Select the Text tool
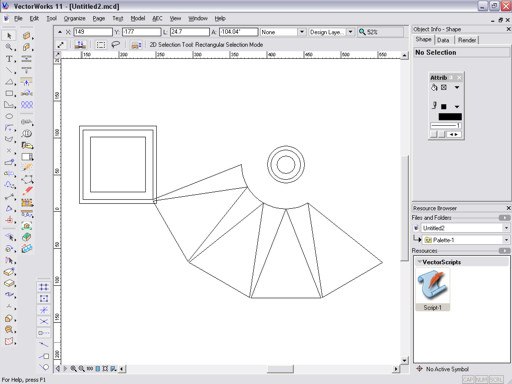 coord(9,59)
